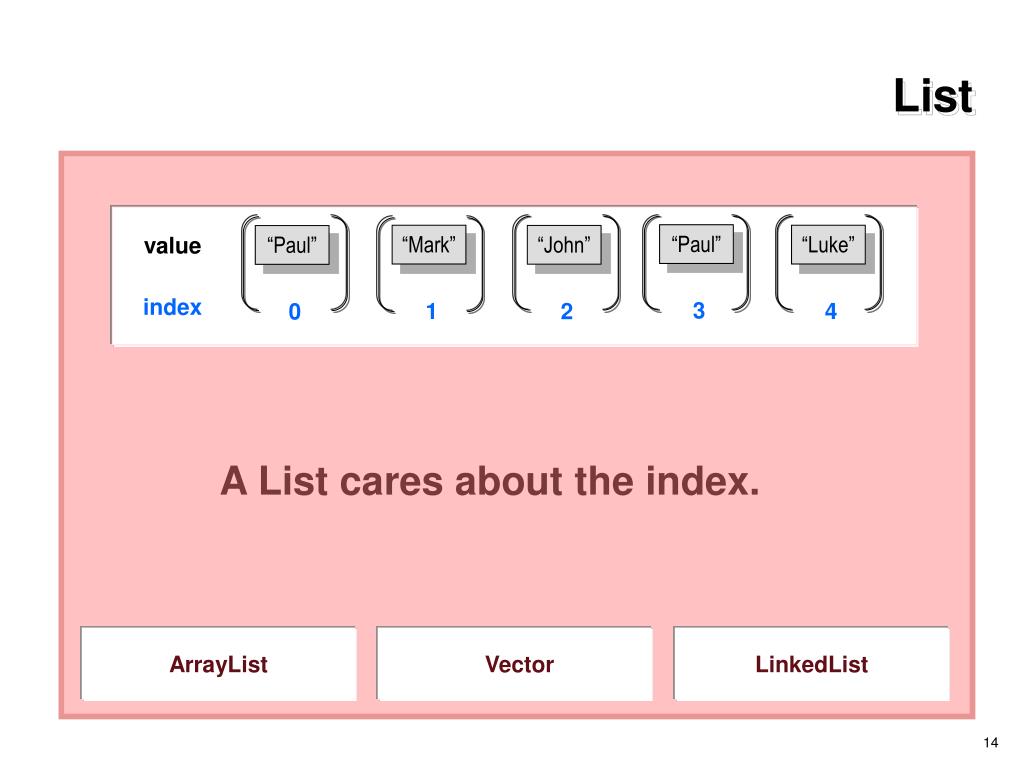Click "A List cares about the index." text
The height and width of the screenshot is (768, 1024).
coord(490,481)
